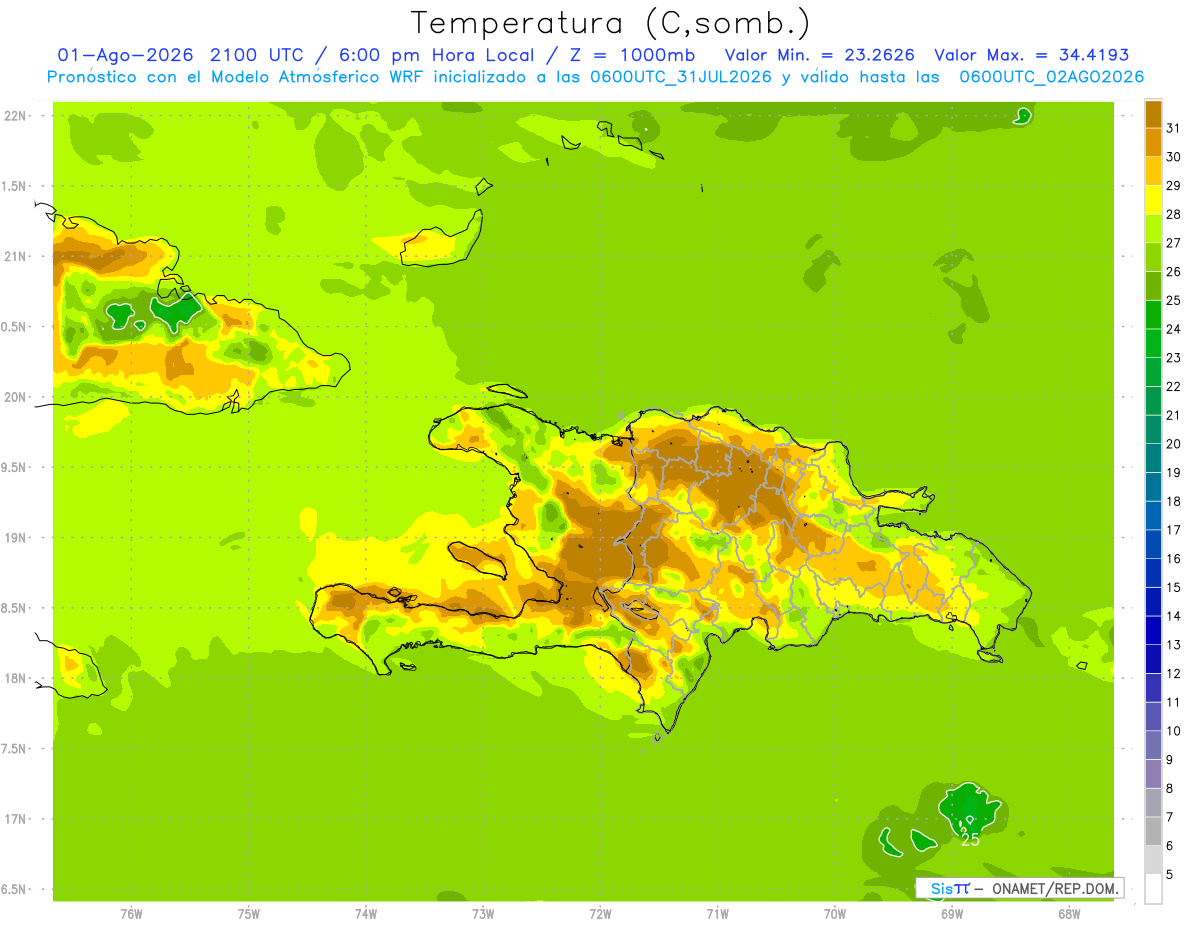1200x927 pixels.
Task: Click legend value 5 on the color scale
Action: coord(1170,875)
